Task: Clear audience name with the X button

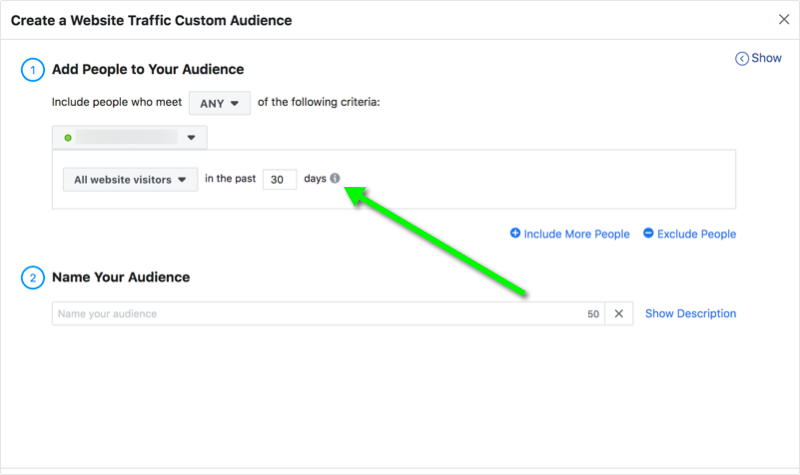Action: 618,314
